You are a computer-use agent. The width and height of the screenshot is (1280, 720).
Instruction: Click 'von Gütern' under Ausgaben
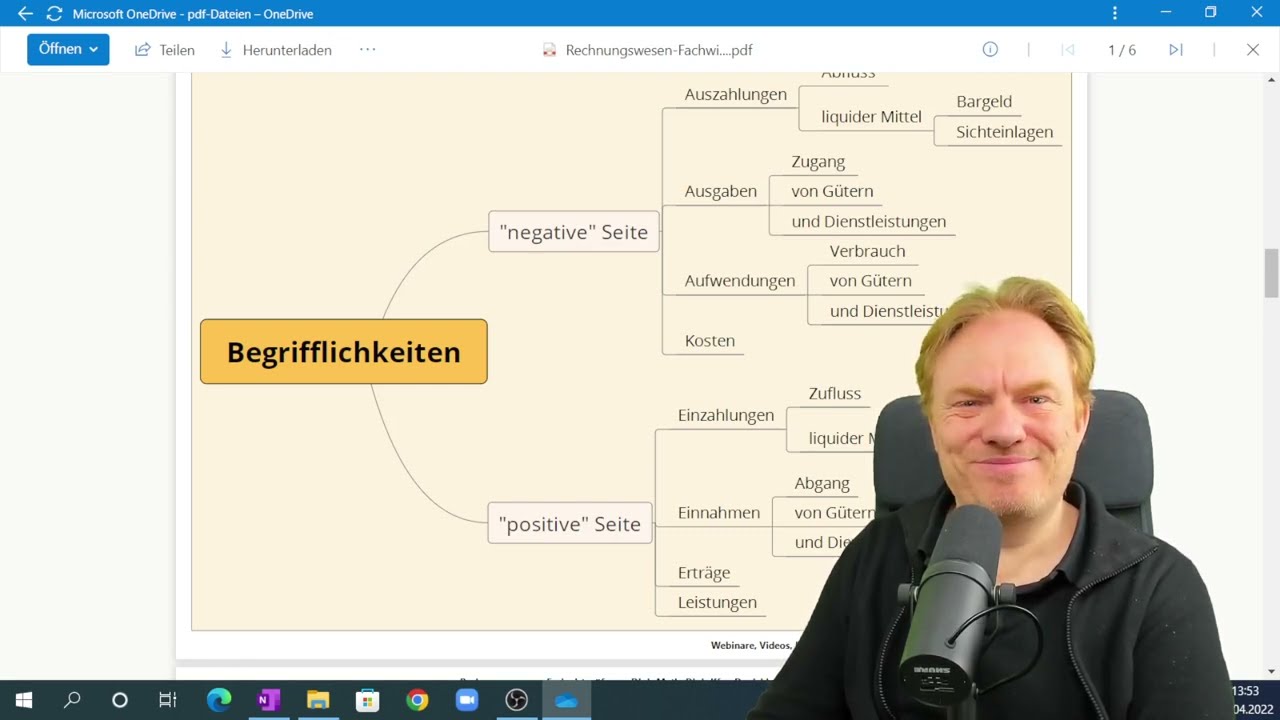coord(832,191)
